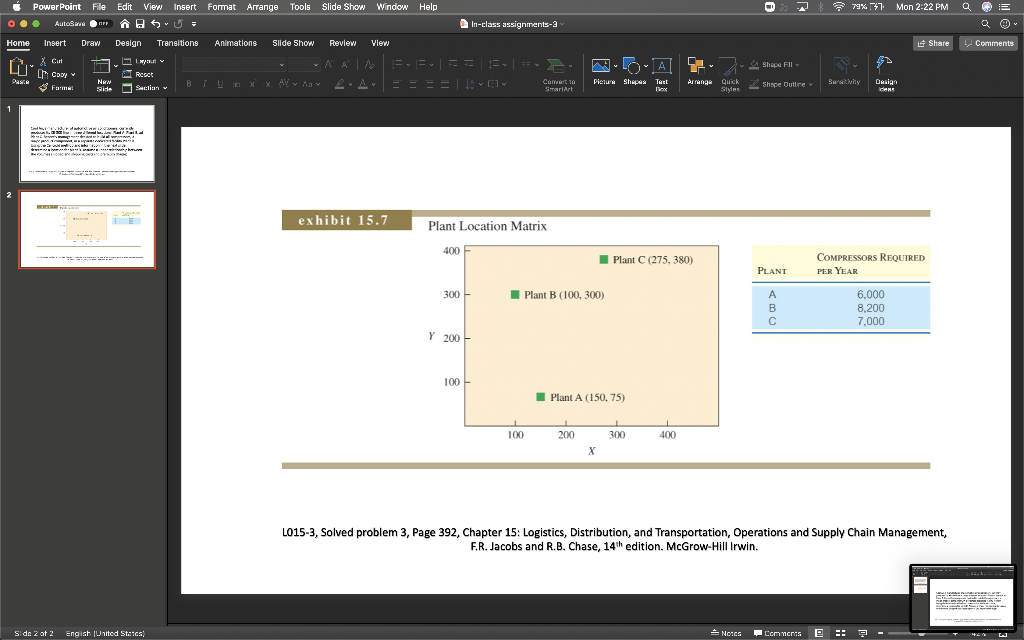The image size is (1024, 640).
Task: Select slide 1 thumbnail
Action: (87, 145)
